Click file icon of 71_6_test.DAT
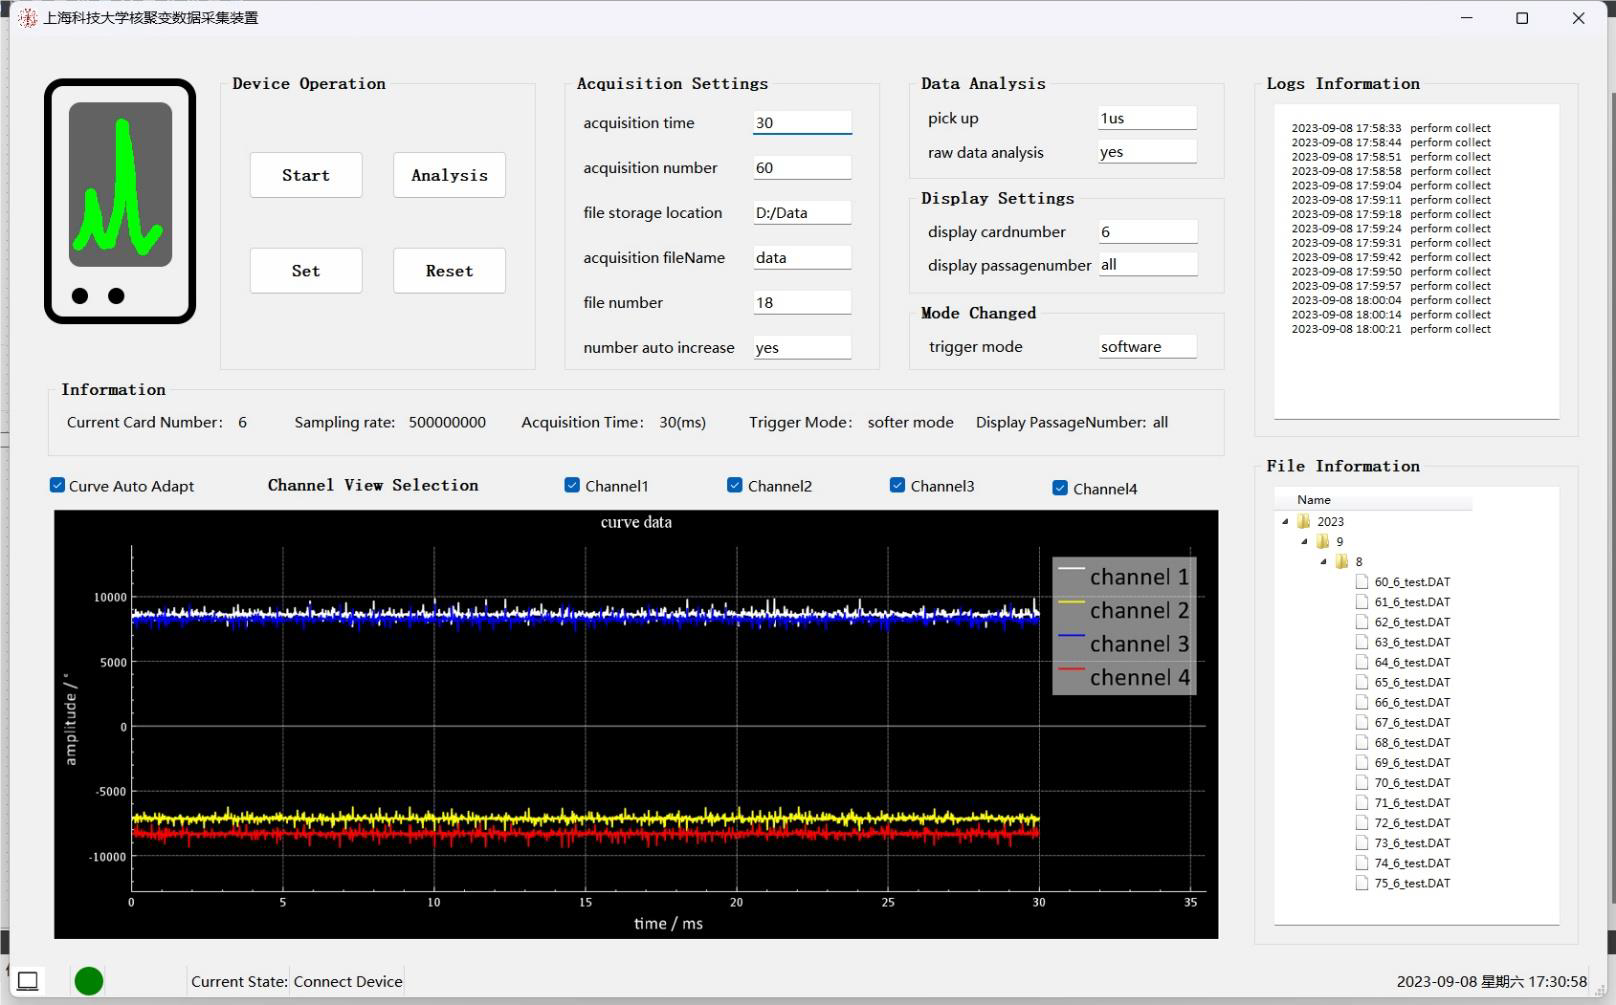1616x1005 pixels. click(1361, 802)
